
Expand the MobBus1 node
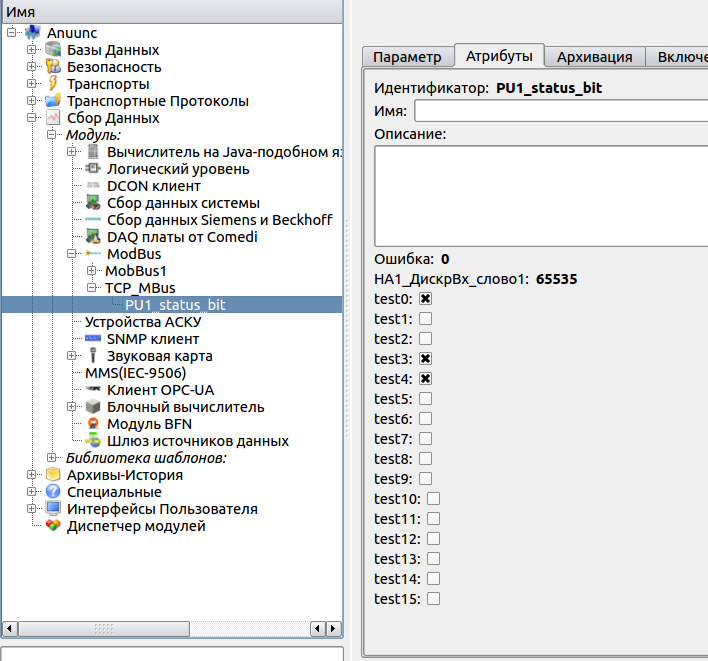click(x=92, y=271)
